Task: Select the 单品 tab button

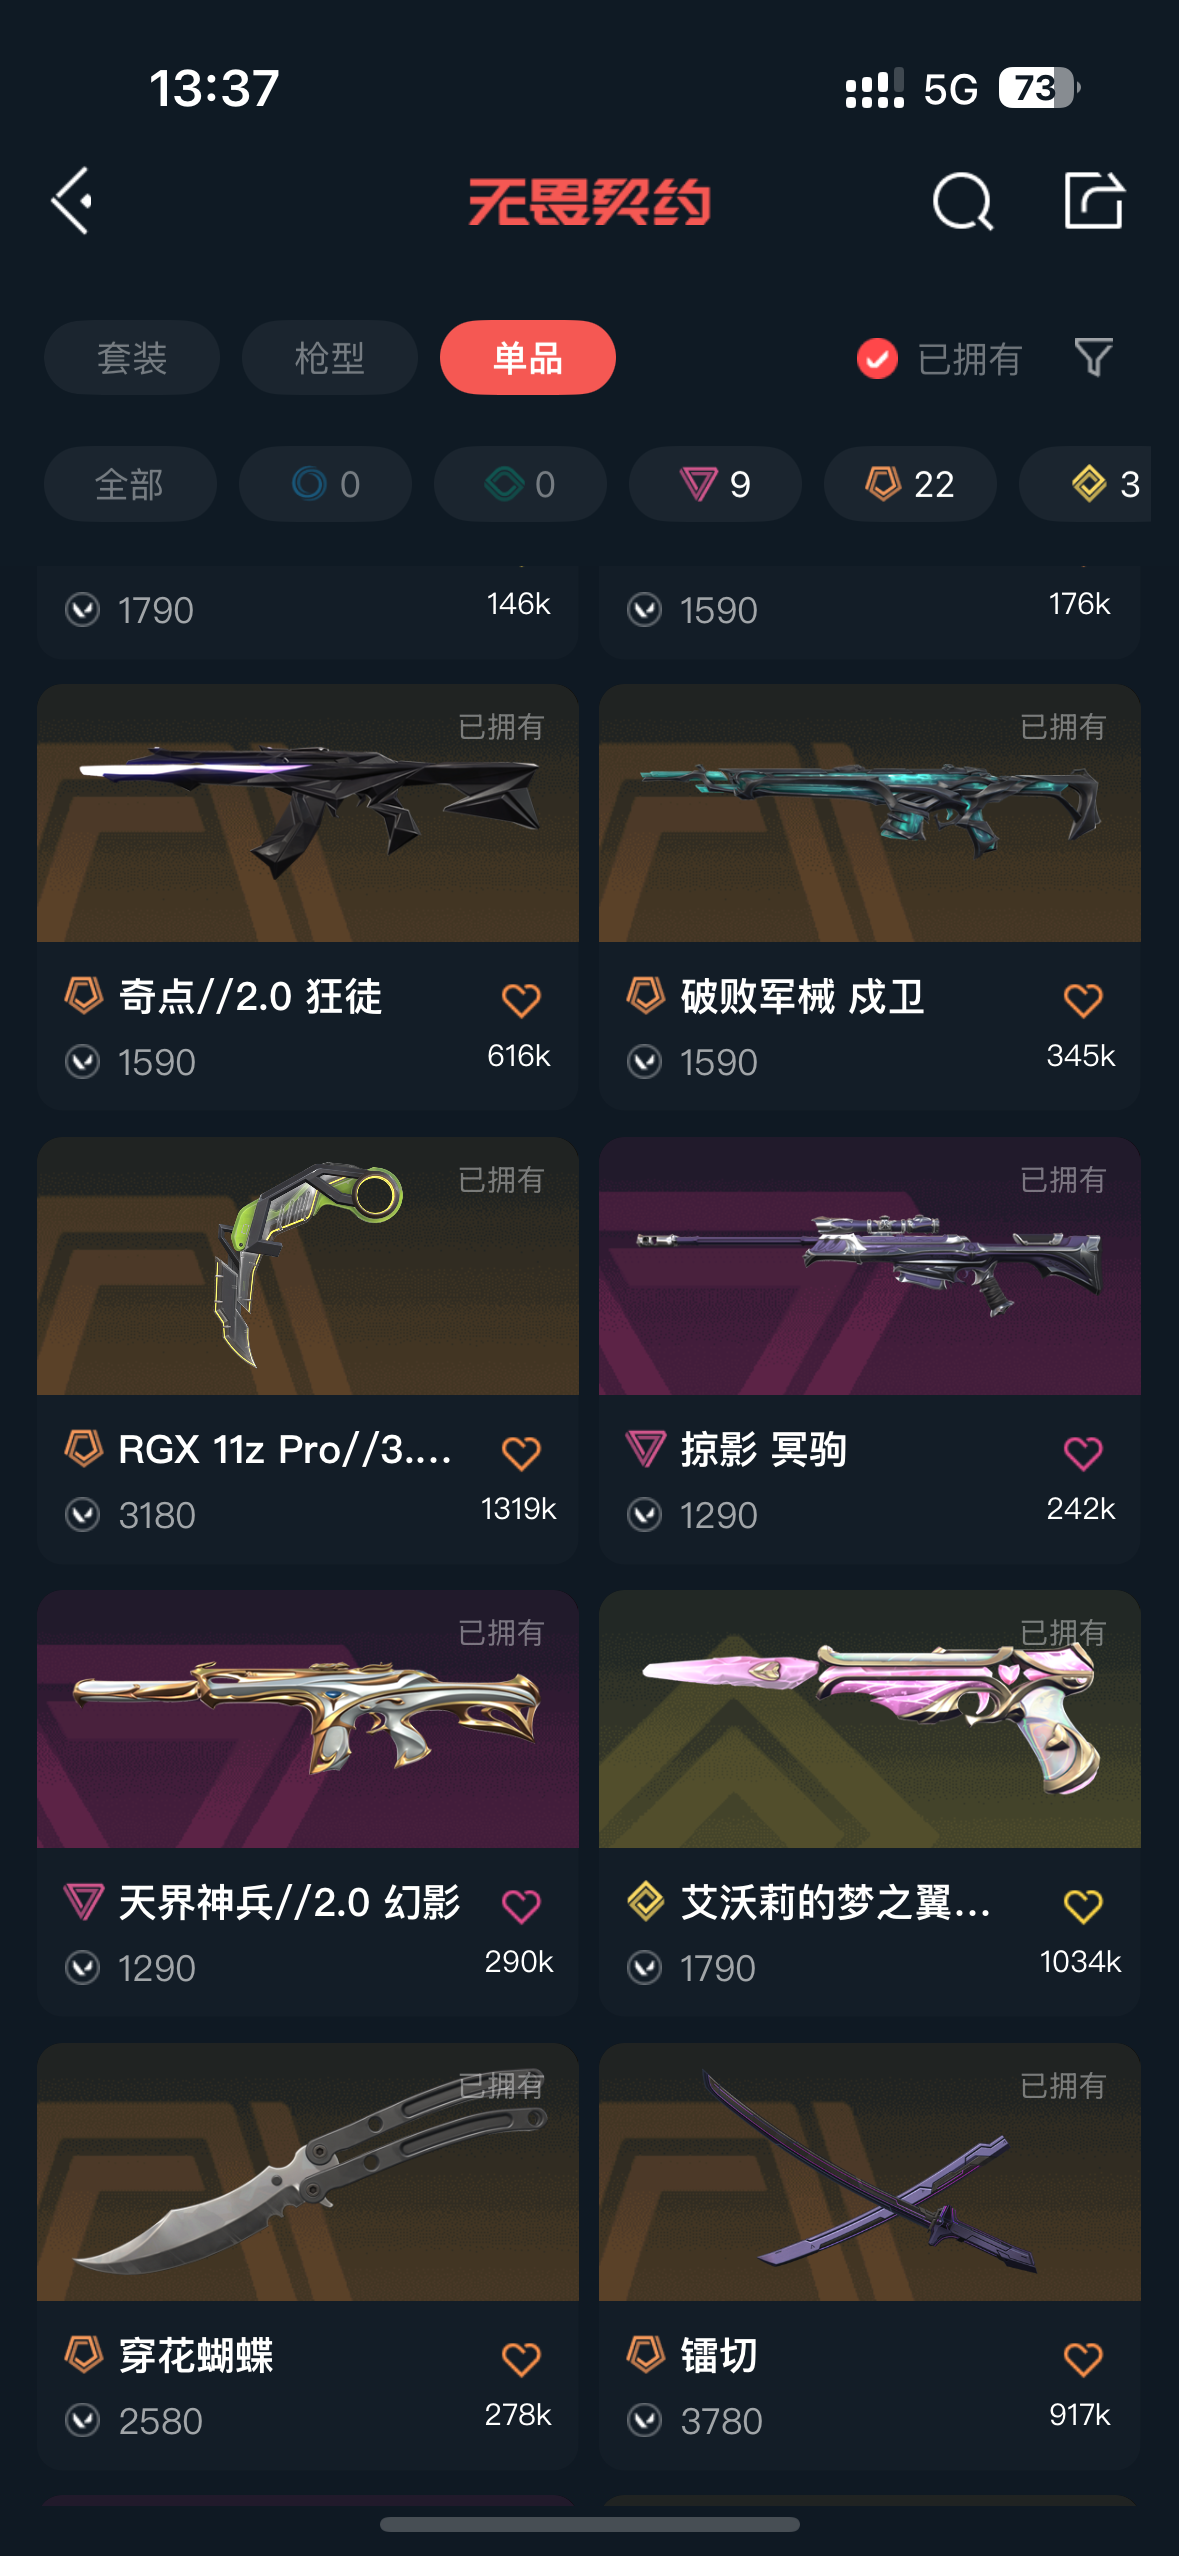Action: tap(528, 357)
